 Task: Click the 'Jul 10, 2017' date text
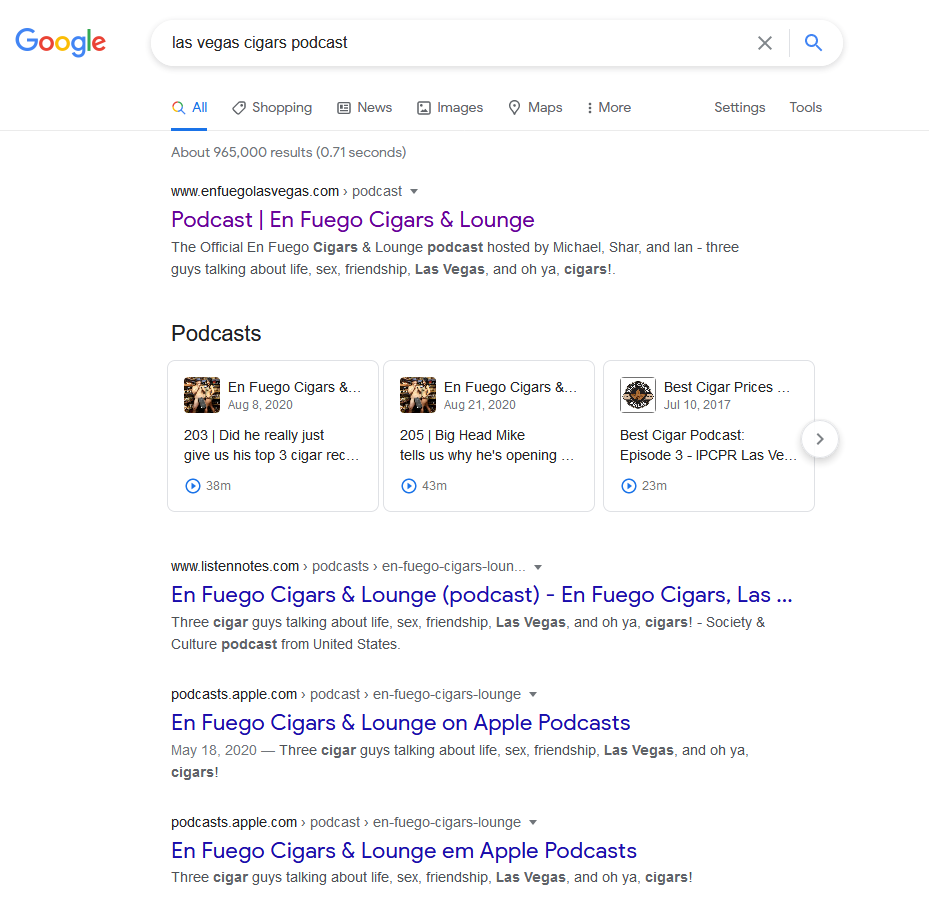point(697,405)
